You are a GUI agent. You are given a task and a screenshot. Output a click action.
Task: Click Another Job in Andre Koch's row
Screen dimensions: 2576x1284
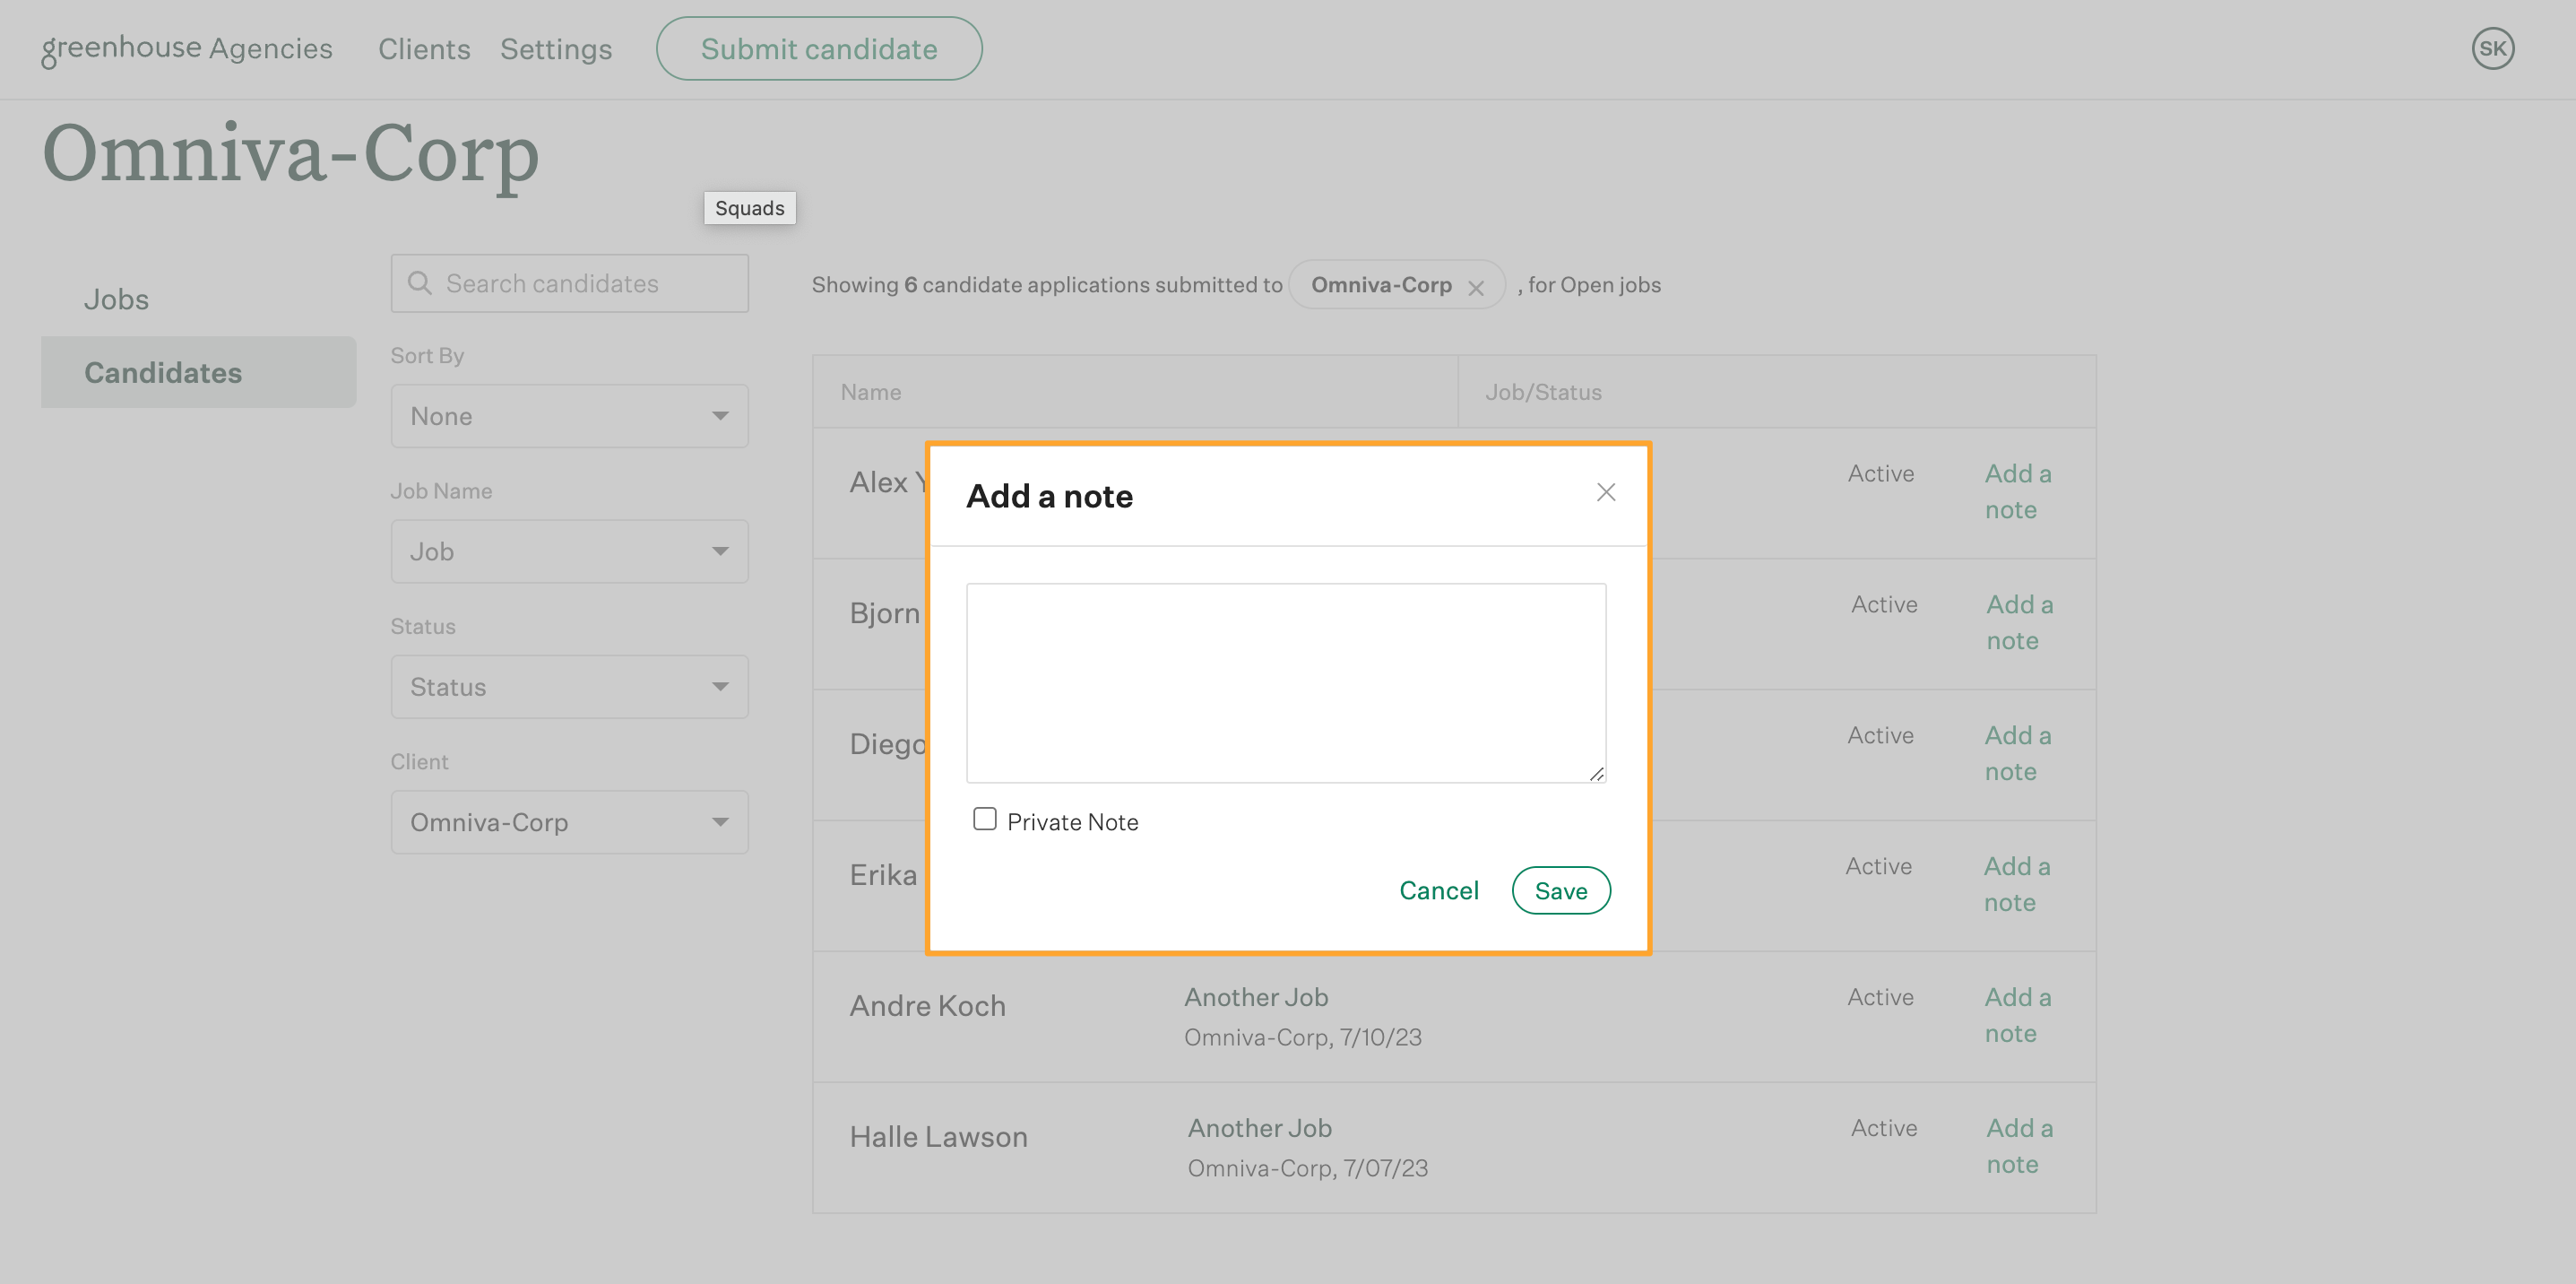(1256, 997)
